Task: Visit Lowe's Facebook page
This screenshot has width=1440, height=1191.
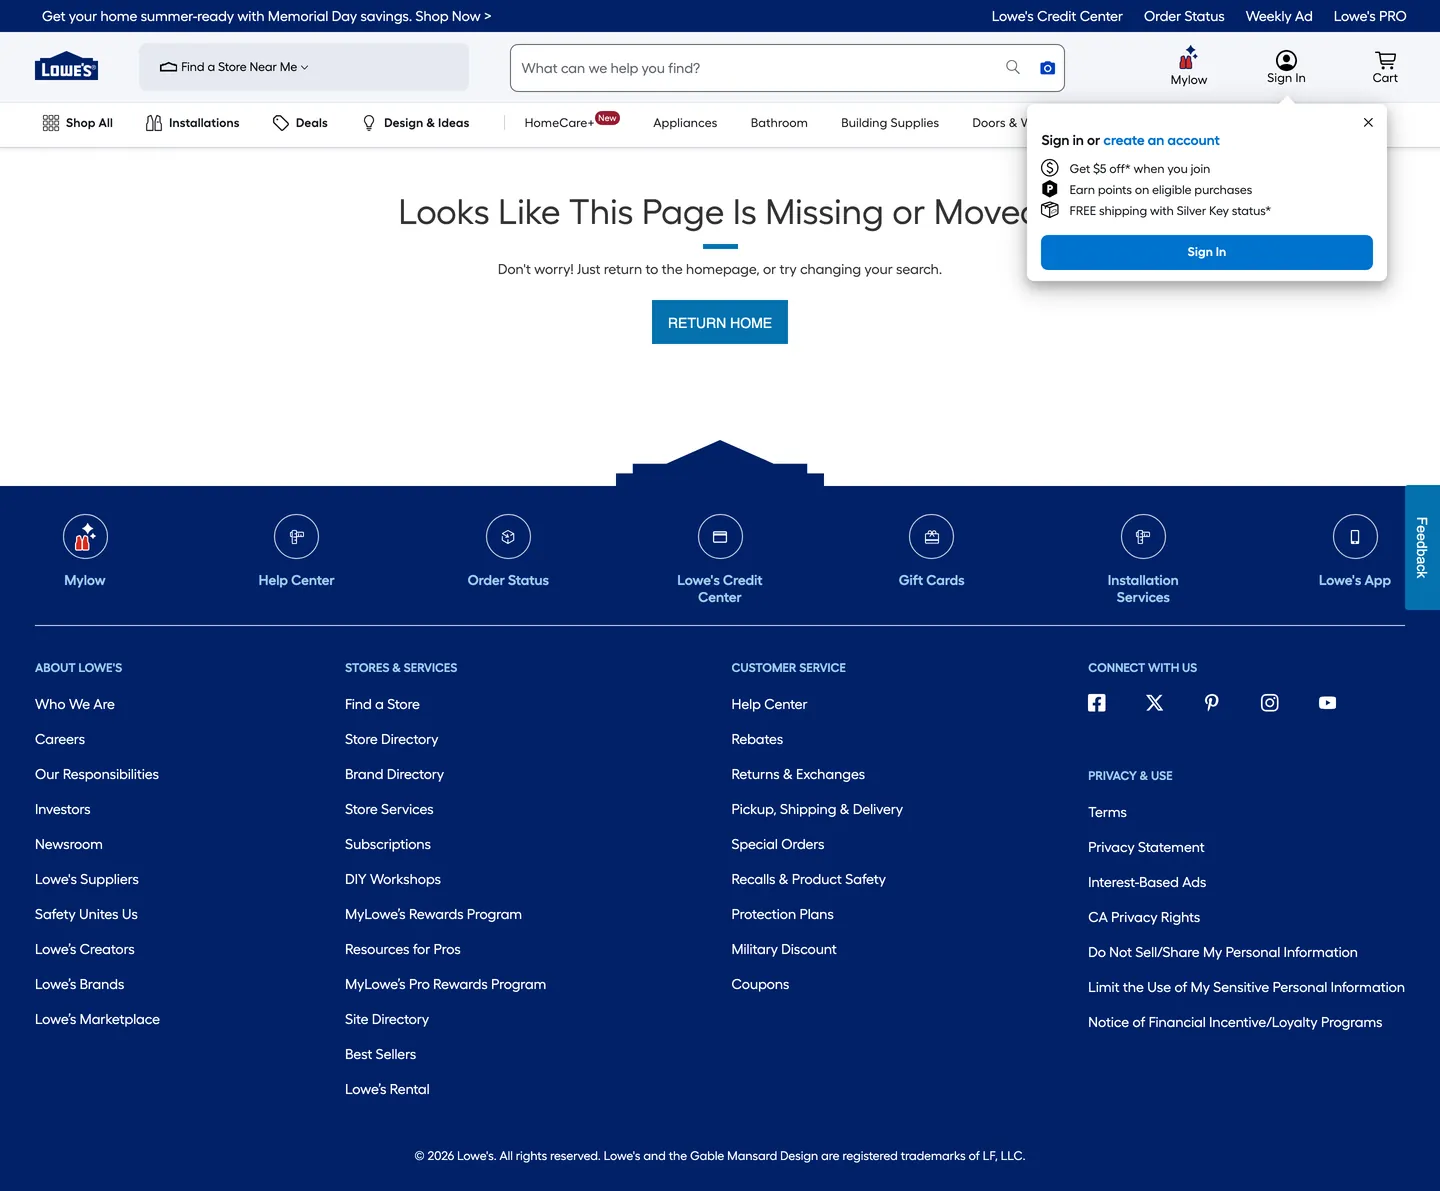Action: [1097, 703]
